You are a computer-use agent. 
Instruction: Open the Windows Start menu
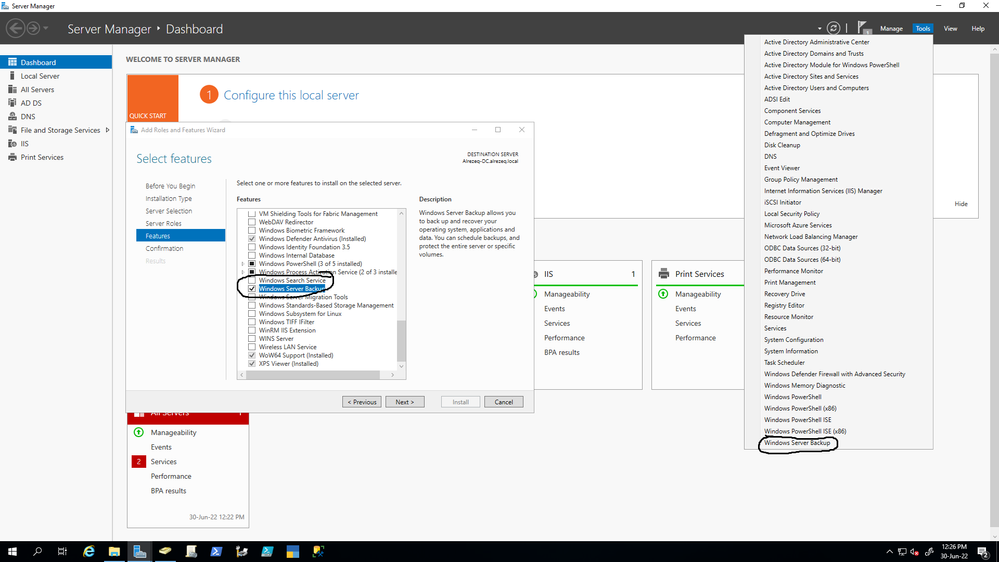(12, 551)
